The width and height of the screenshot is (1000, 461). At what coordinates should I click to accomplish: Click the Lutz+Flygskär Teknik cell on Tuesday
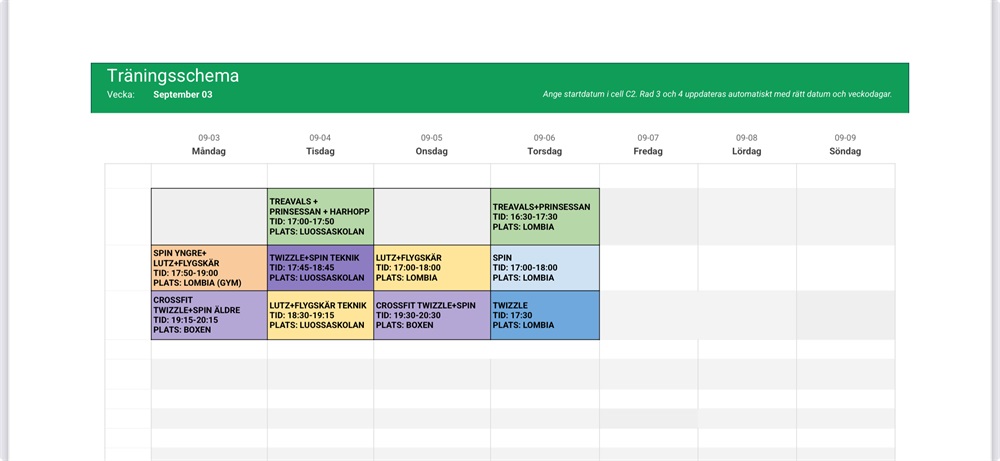(320, 315)
